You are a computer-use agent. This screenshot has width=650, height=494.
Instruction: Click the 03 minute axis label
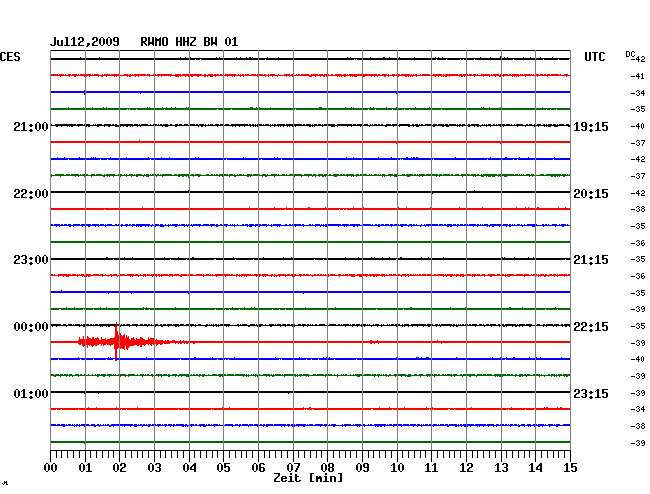pos(154,468)
